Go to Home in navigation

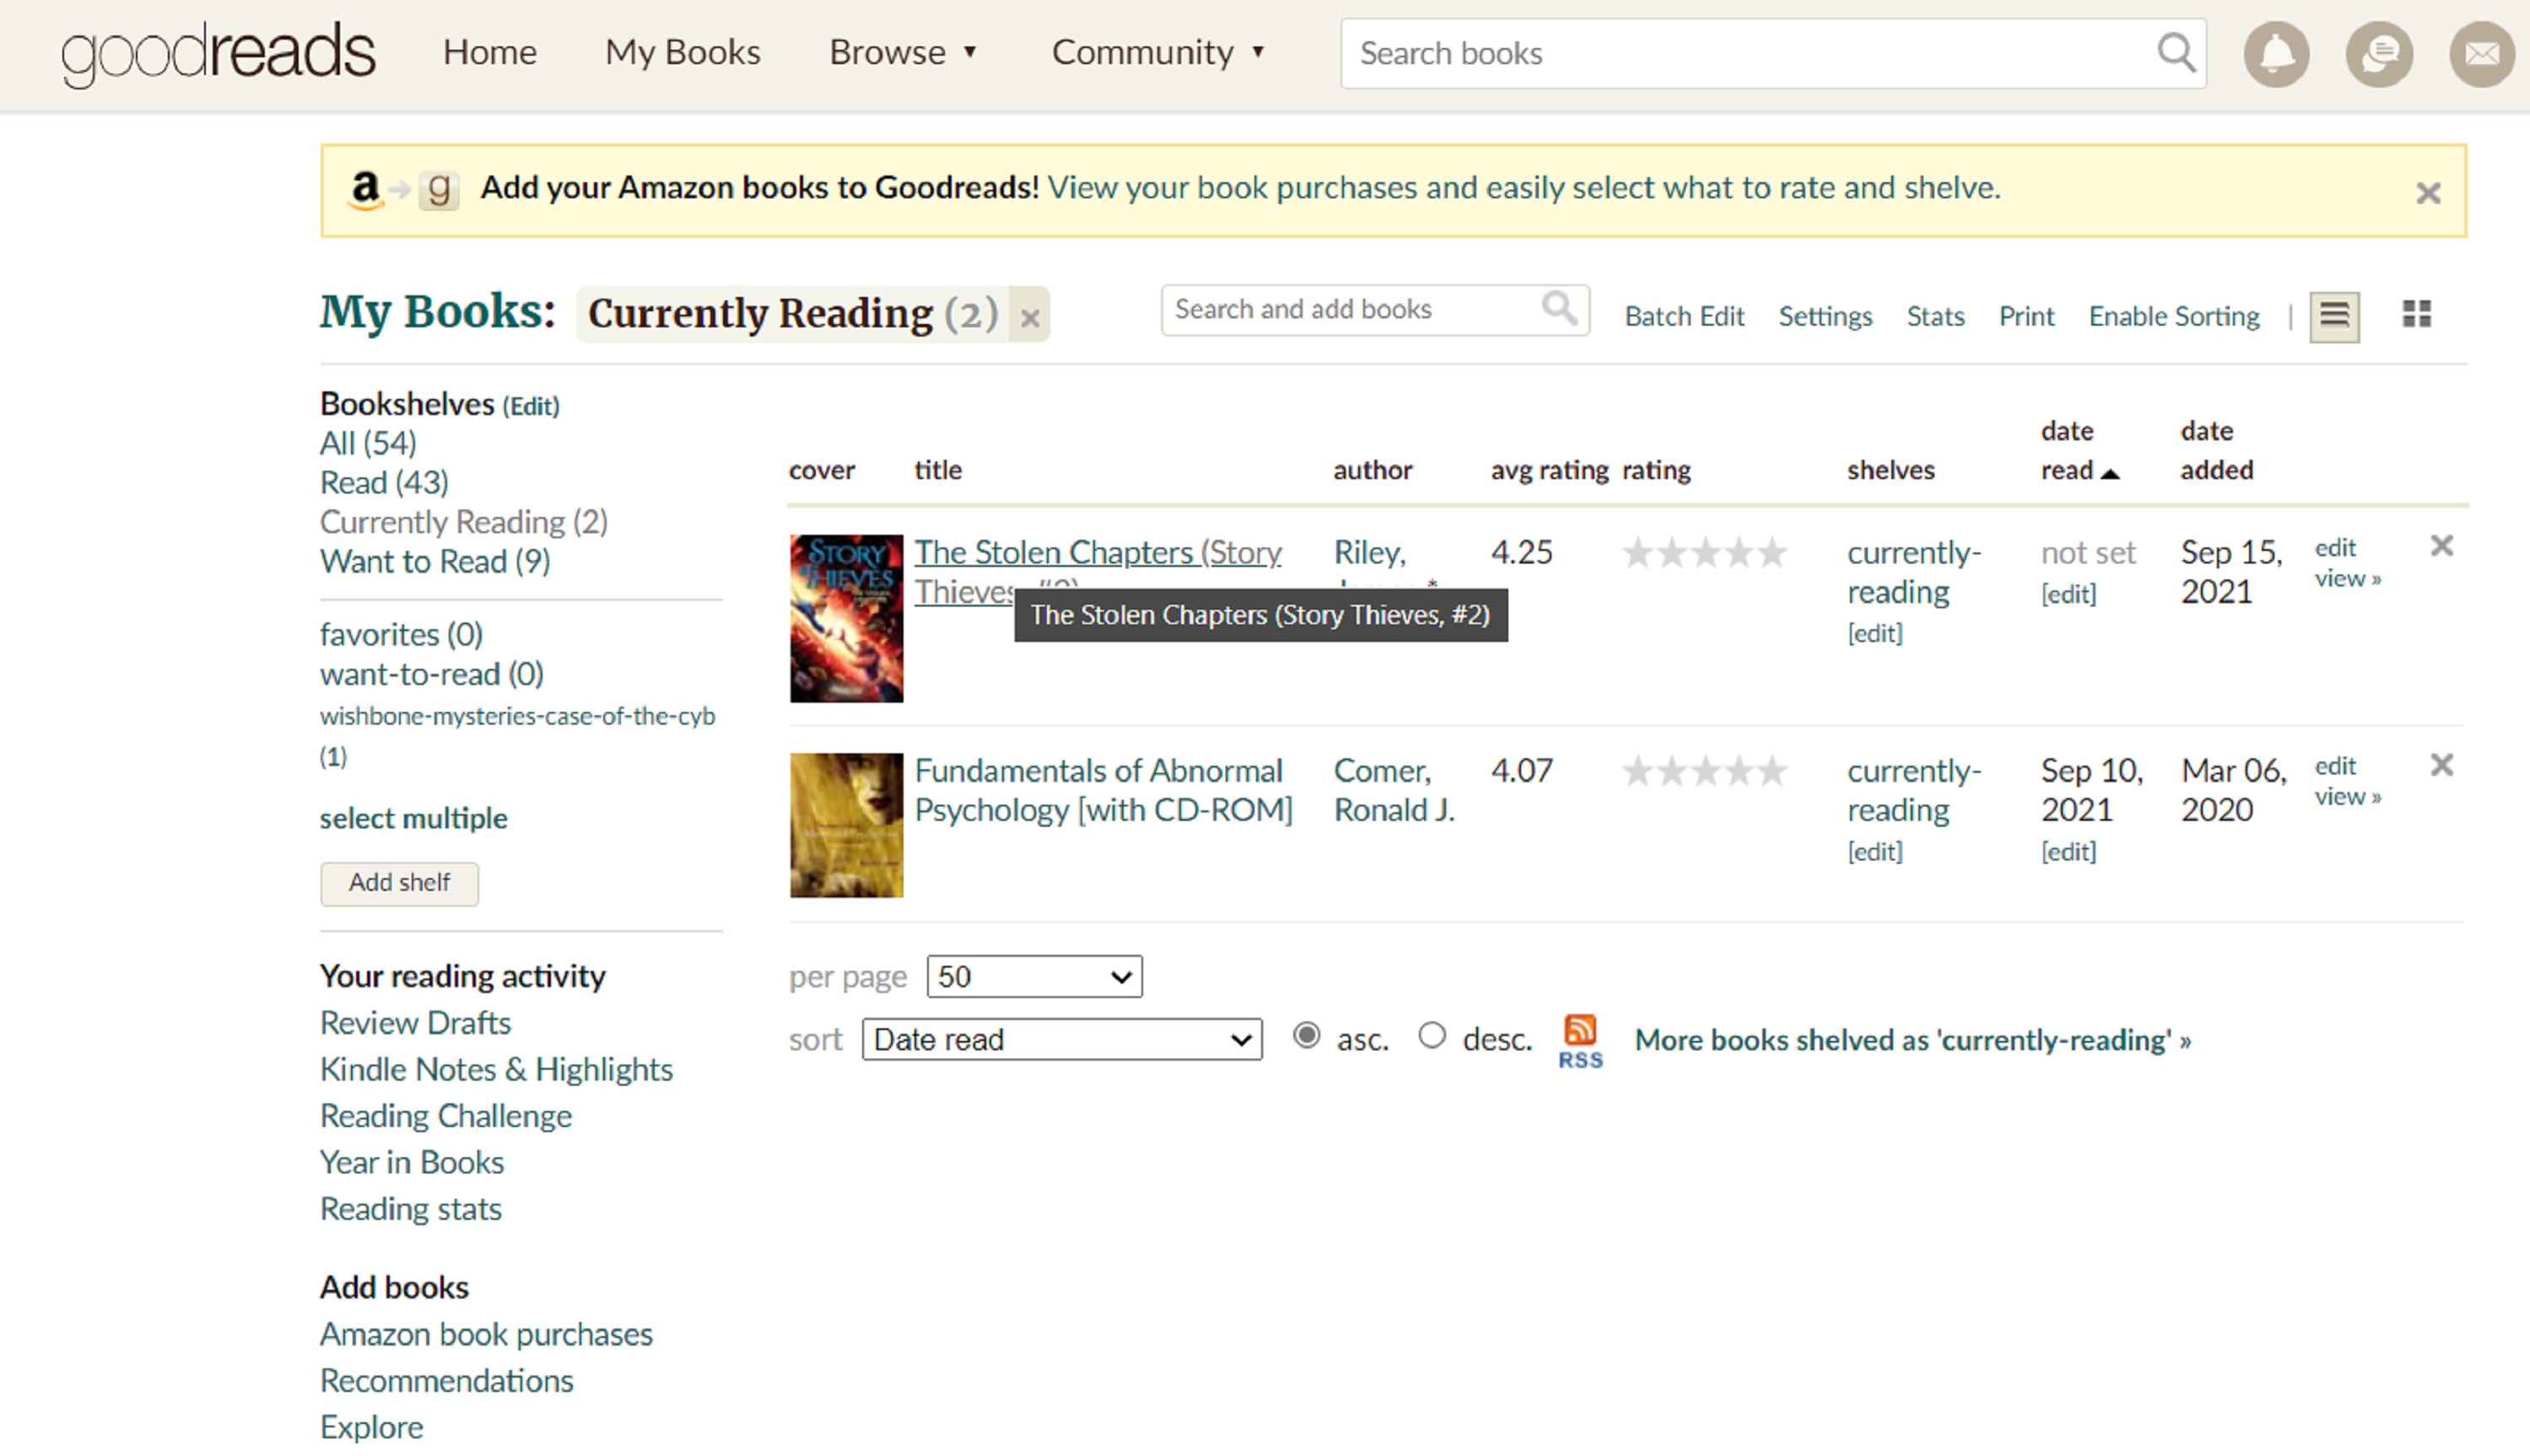(490, 52)
